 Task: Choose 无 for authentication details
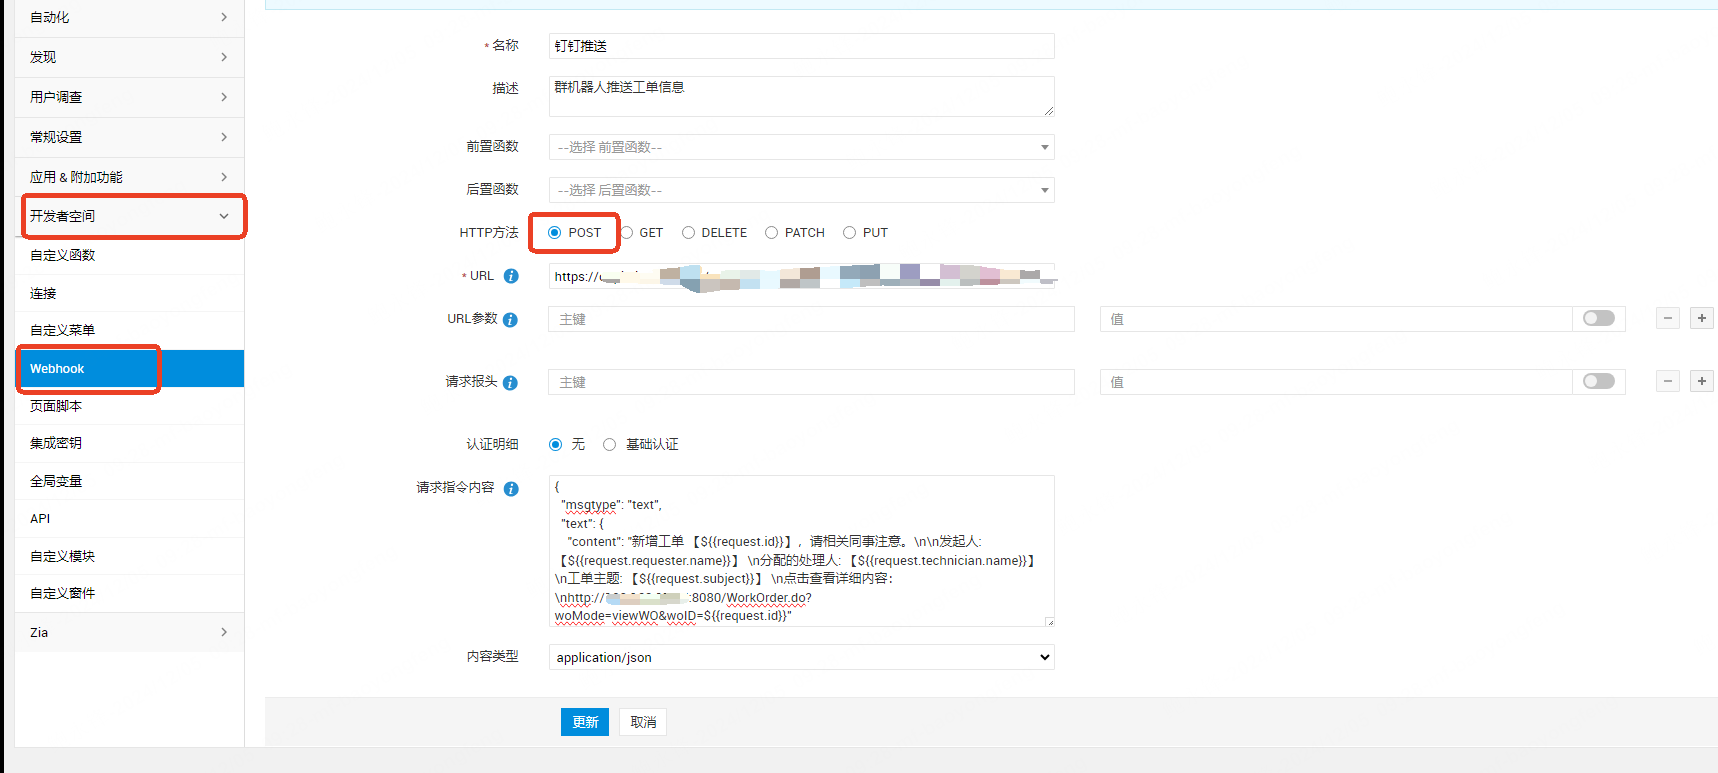[556, 445]
